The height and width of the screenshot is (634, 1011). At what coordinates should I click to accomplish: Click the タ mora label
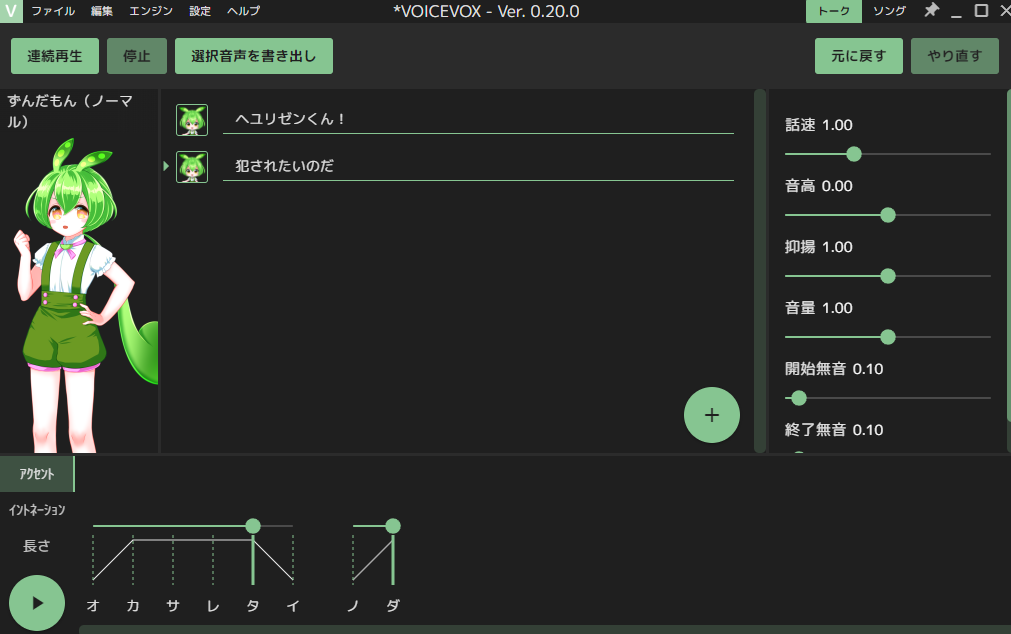[253, 606]
